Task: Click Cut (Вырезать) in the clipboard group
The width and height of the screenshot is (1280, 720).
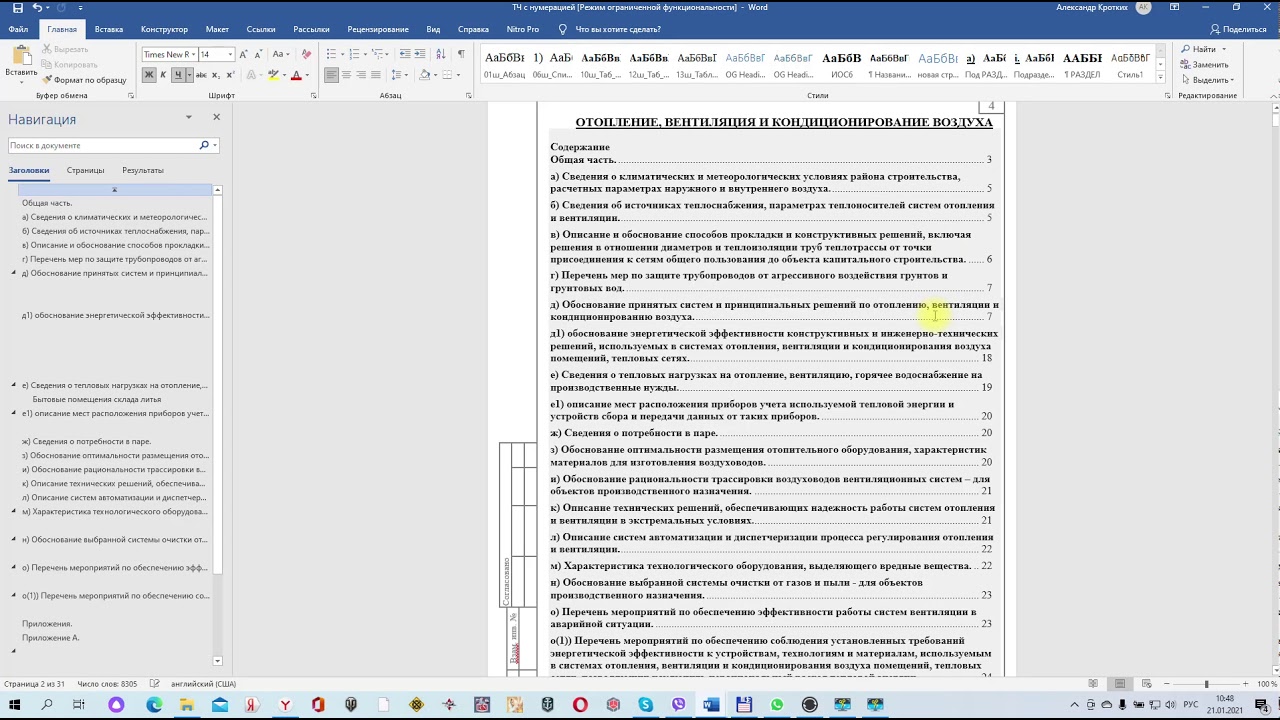Action: point(65,49)
